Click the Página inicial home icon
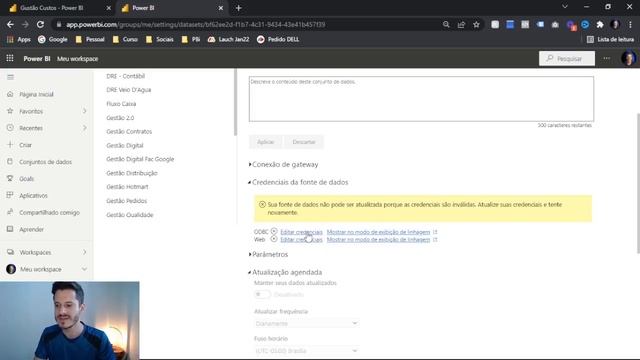Screen dimensions: 640x360 (10, 94)
